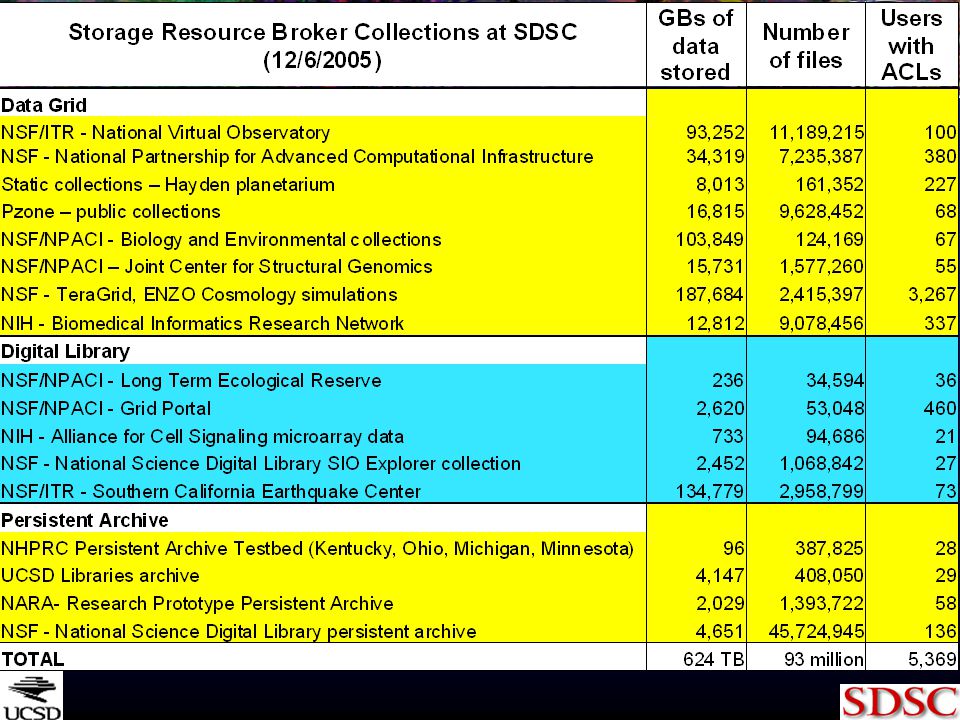Click row 'Pzone – public collections'
Image resolution: width=960 pixels, height=720 pixels.
coord(479,212)
